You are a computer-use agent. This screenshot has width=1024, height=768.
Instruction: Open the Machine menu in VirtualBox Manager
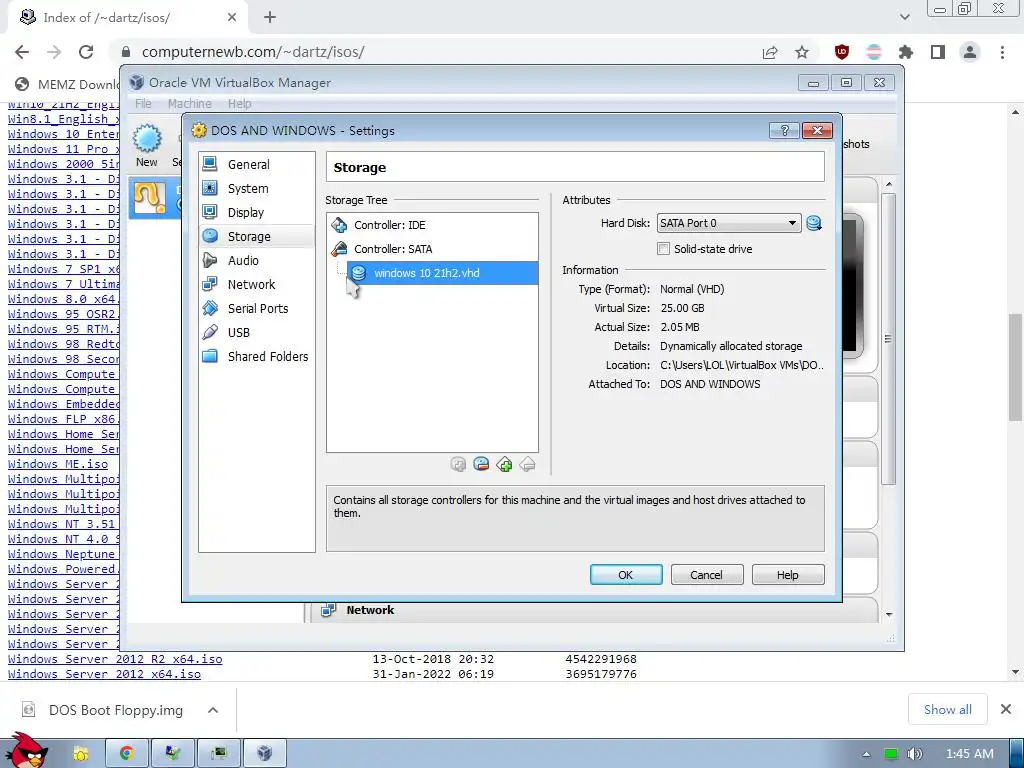(189, 104)
